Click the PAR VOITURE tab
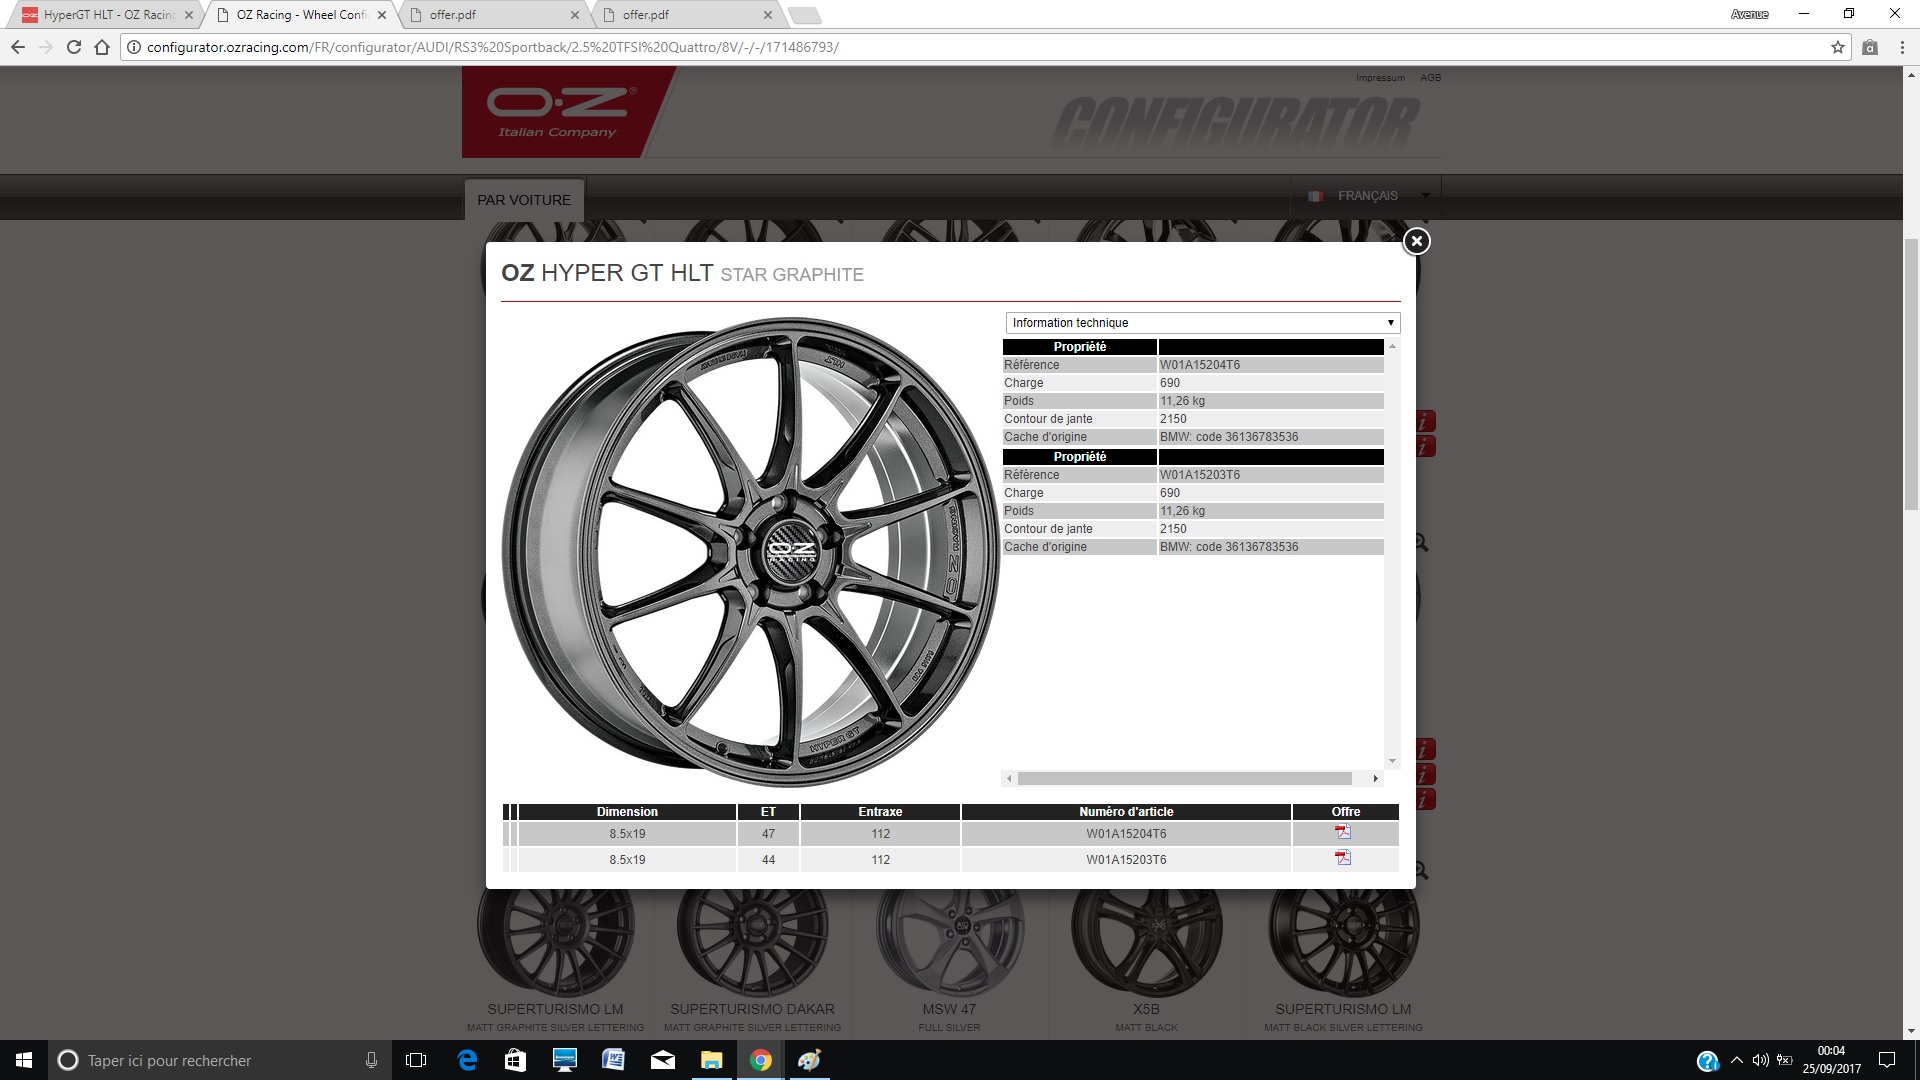The image size is (1920, 1080). [524, 200]
